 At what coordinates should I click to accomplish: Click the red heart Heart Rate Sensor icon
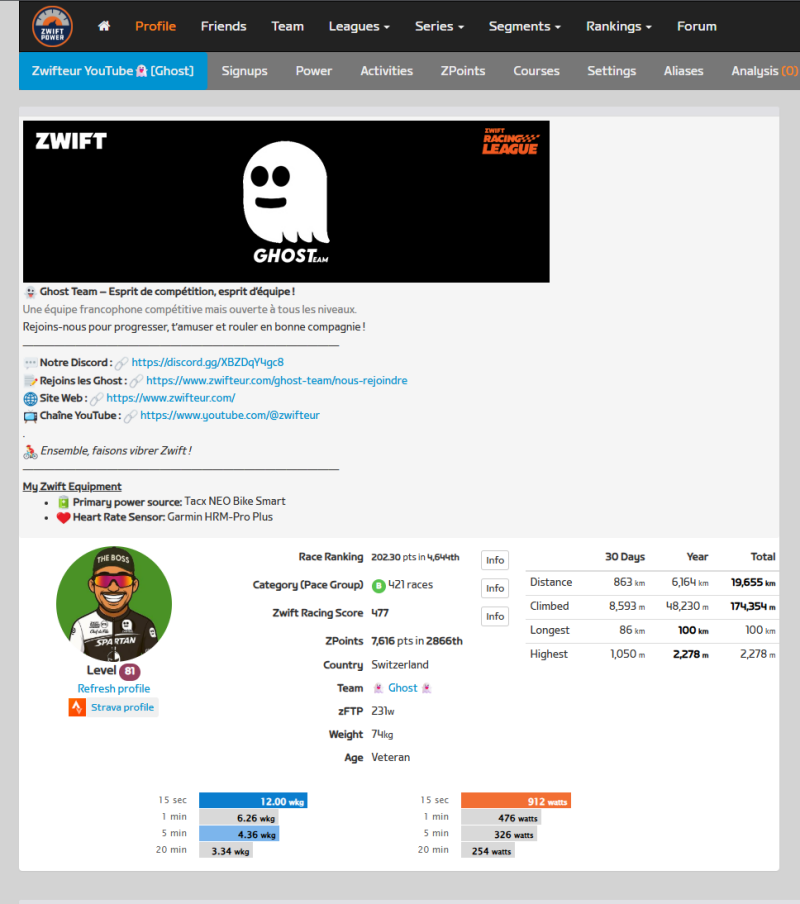[x=63, y=518]
